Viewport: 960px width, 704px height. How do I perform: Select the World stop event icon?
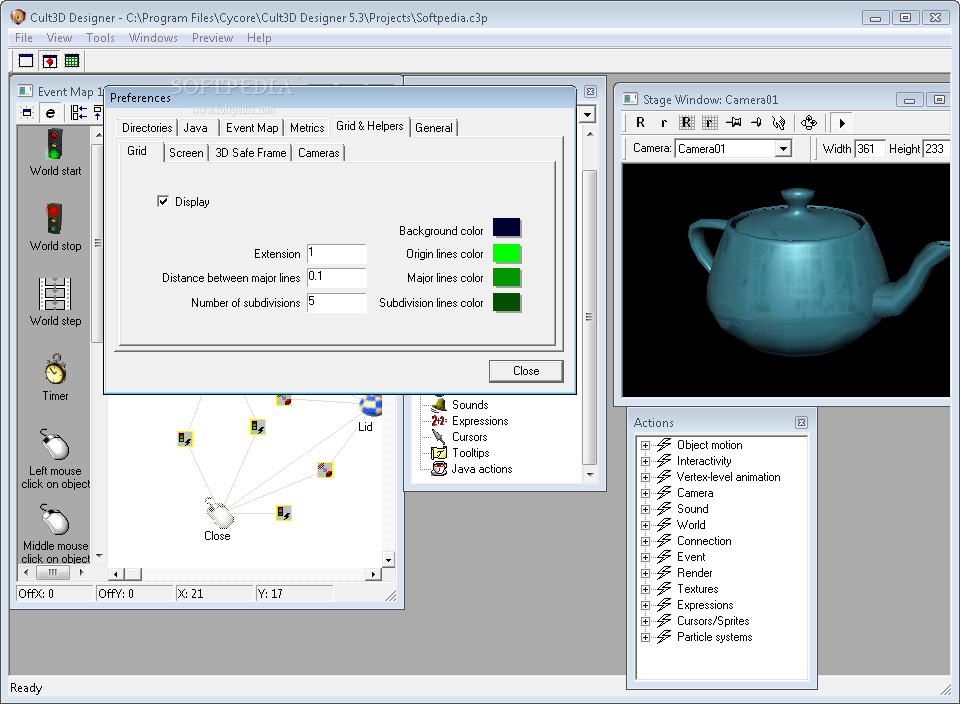click(55, 218)
